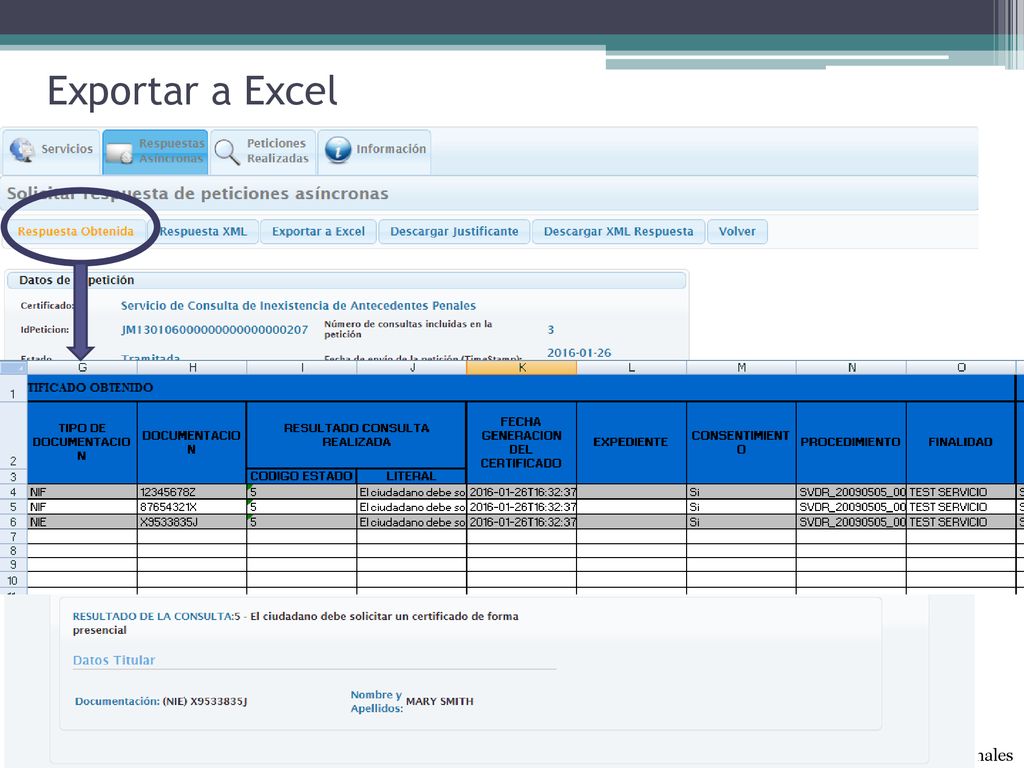Click the PROCEDIMIENTO header cell

click(852, 442)
